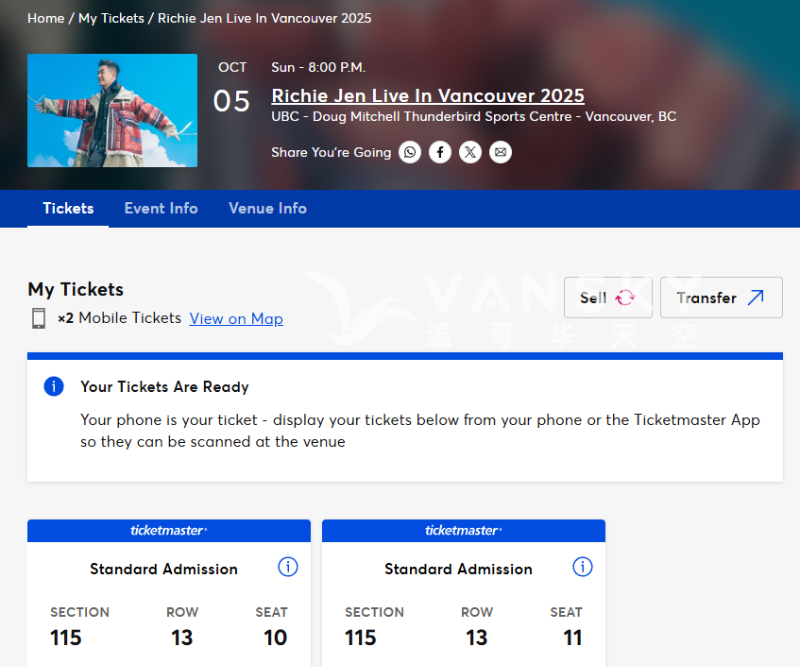Open the View on Map link

point(236,319)
